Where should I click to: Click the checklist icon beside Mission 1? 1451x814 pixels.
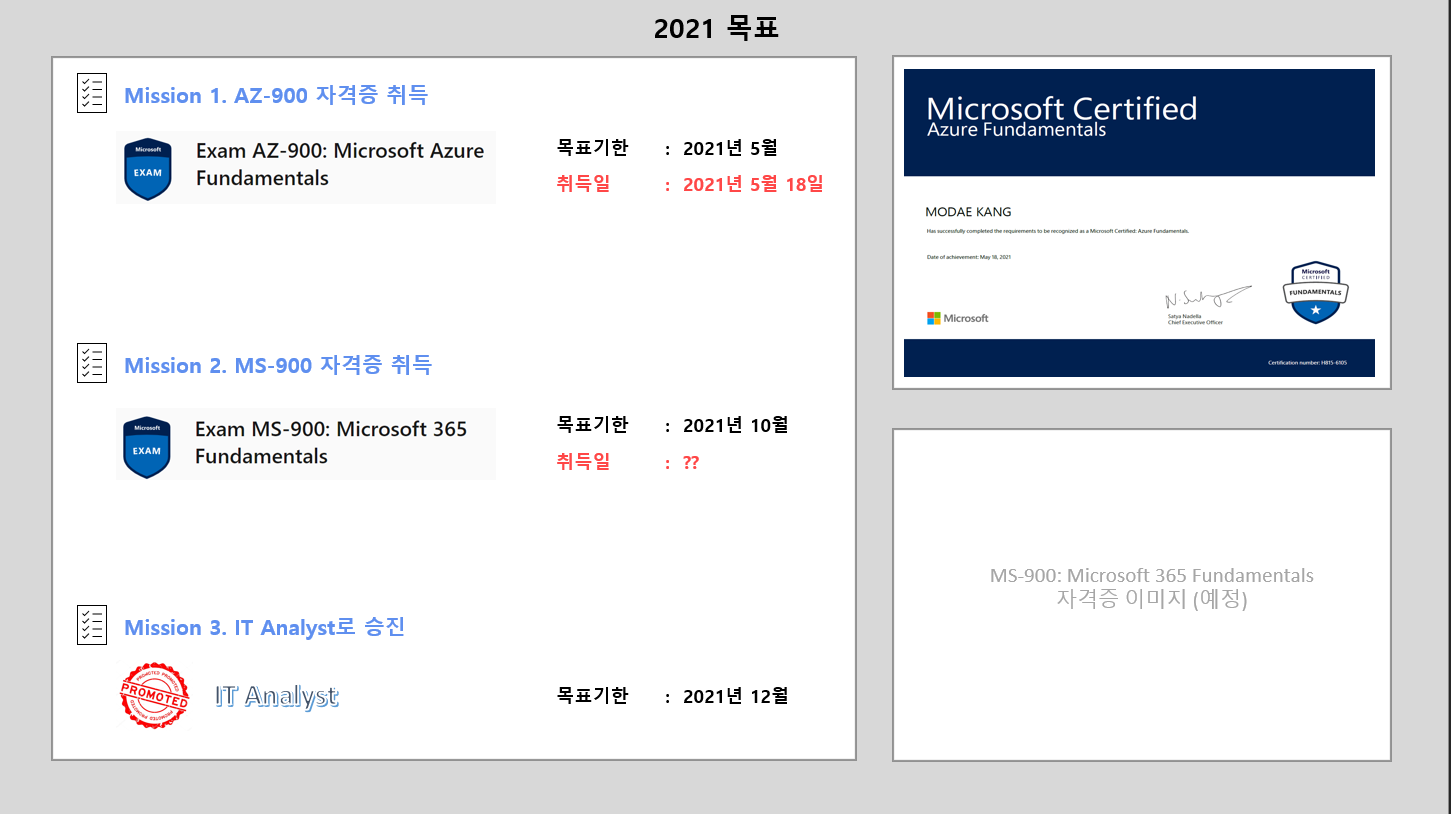92,92
